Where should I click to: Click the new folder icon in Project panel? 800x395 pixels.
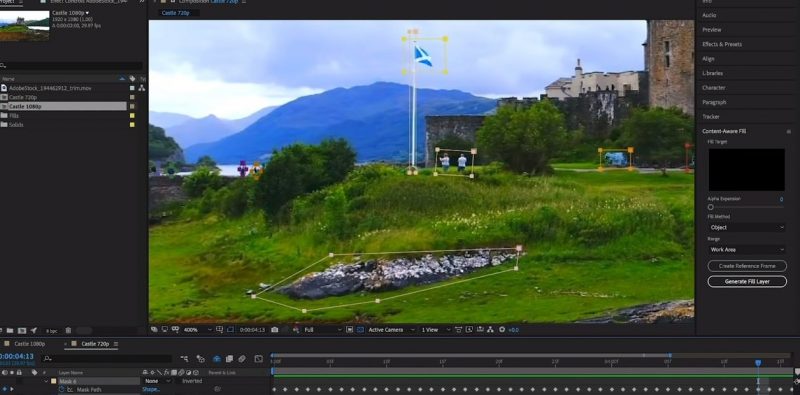10,331
